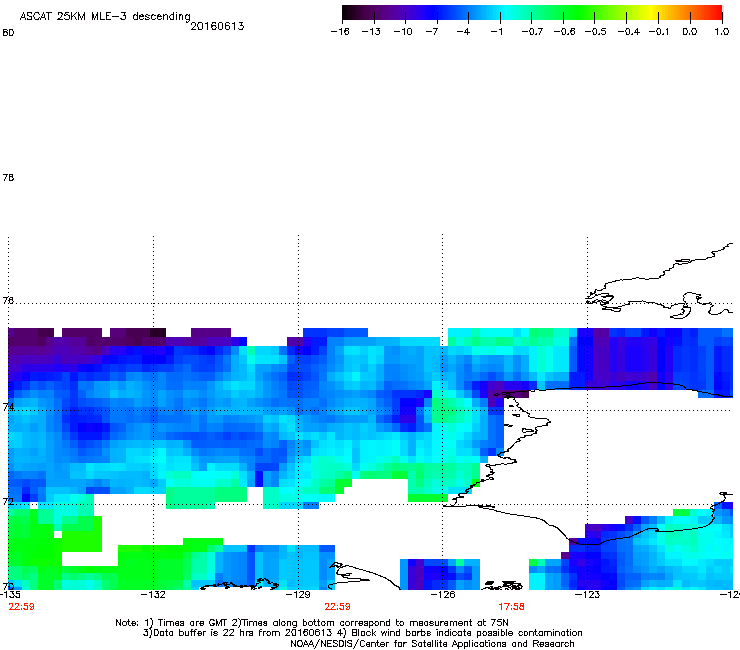This screenshot has height=650, width=740.
Task: Click the NOAA/NESDIS credit line
Action: click(x=432, y=644)
